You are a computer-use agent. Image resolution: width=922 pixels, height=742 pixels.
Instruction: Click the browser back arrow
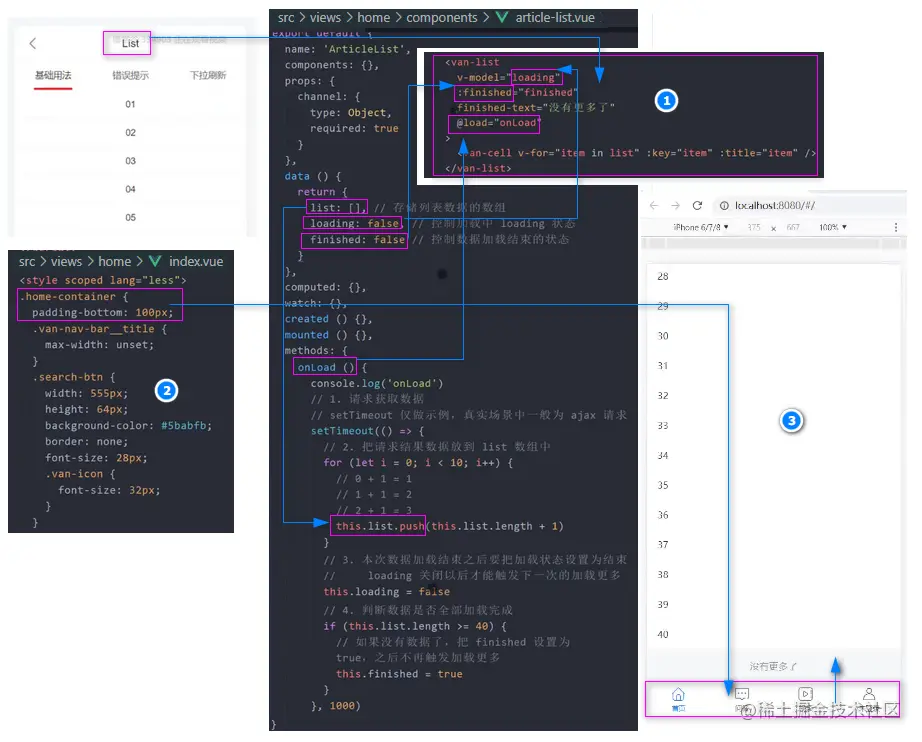click(654, 205)
